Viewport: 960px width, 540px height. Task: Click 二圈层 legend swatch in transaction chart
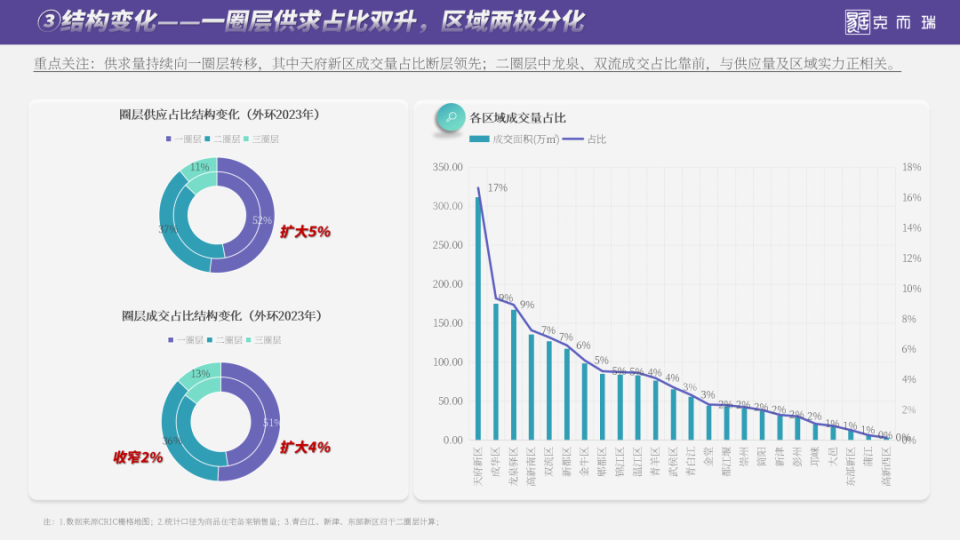(210, 340)
